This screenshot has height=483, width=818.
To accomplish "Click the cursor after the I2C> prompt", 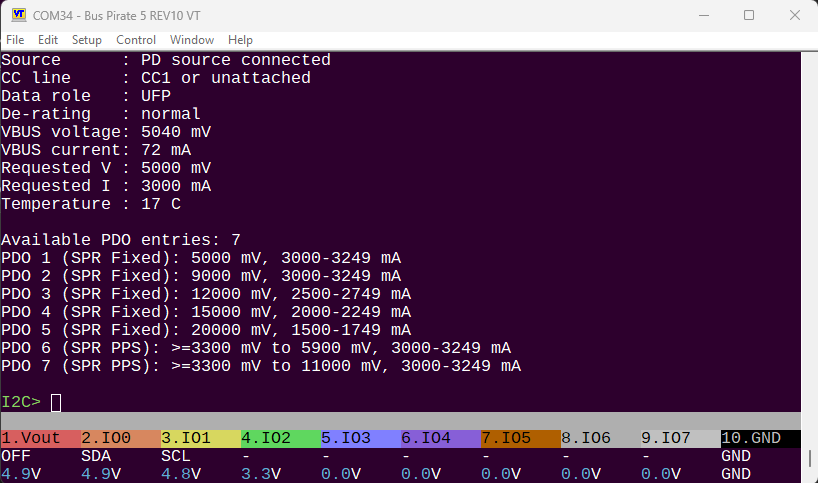I will pos(56,402).
